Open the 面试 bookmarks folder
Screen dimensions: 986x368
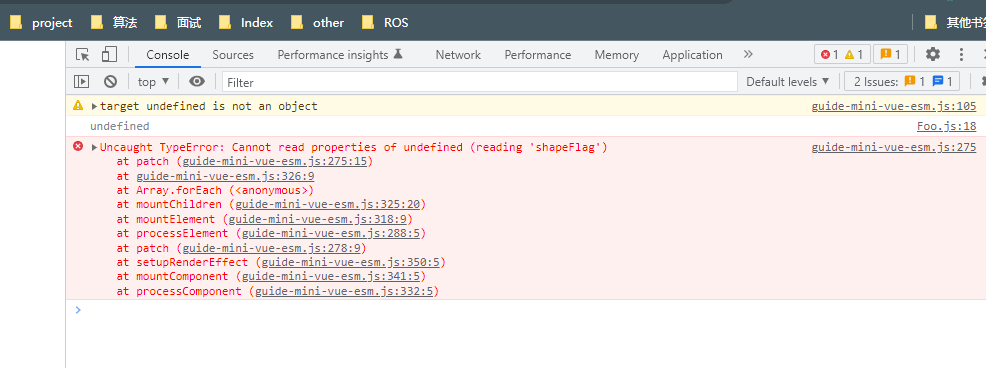(179, 23)
